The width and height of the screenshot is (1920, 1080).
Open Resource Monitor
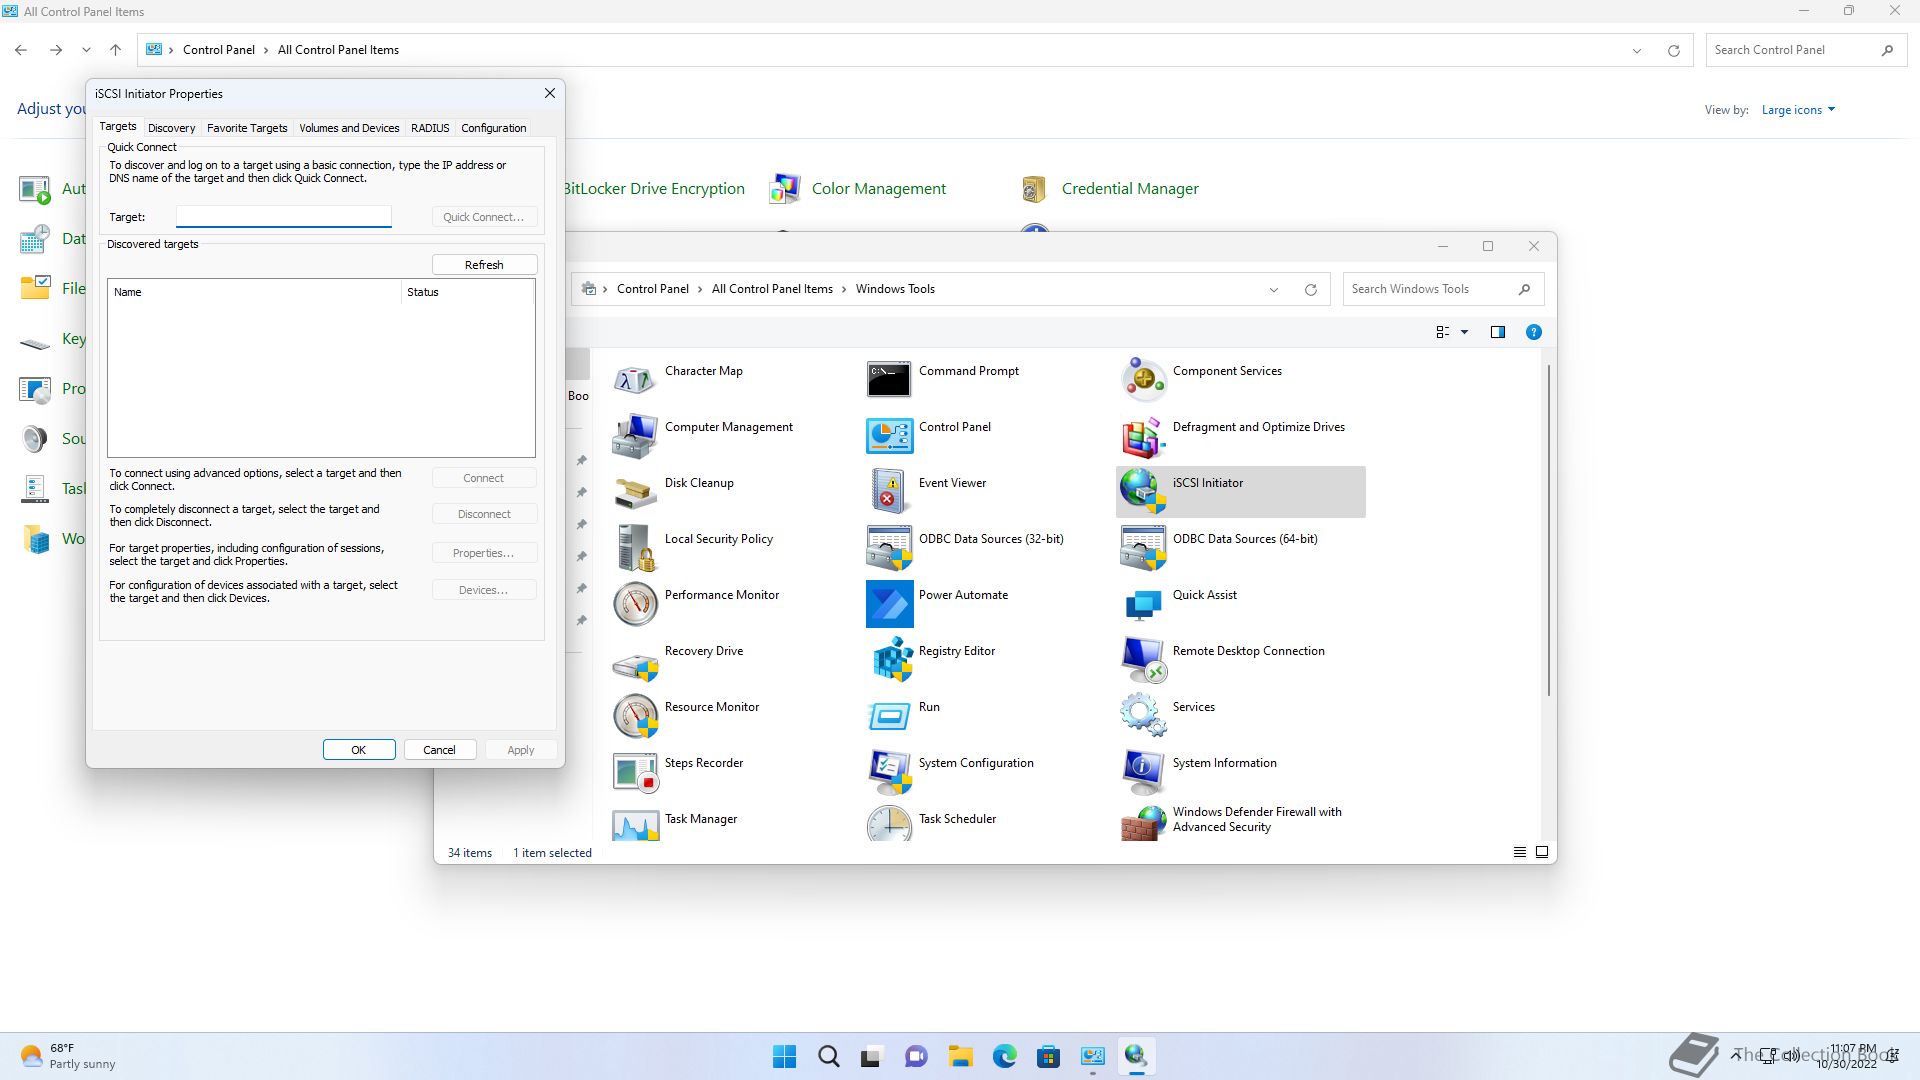634,715
